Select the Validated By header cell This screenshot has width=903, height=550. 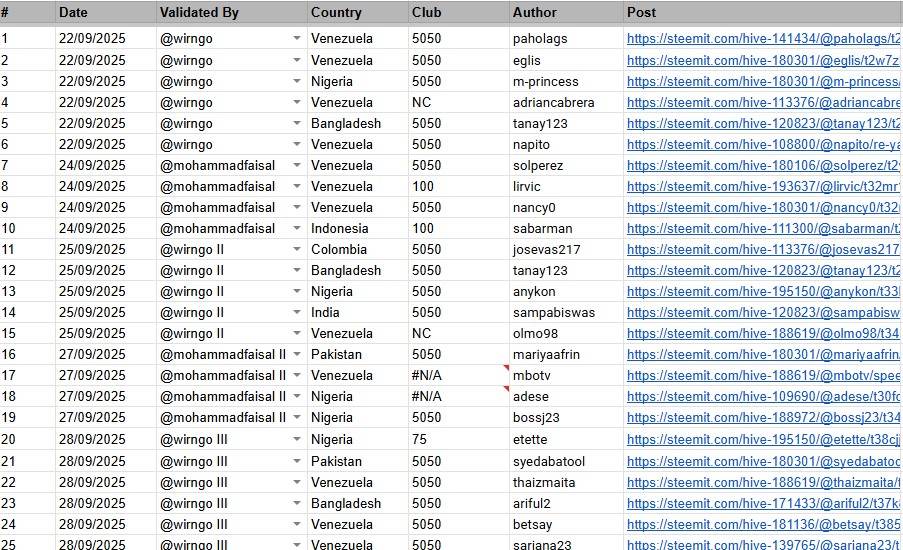click(x=232, y=13)
